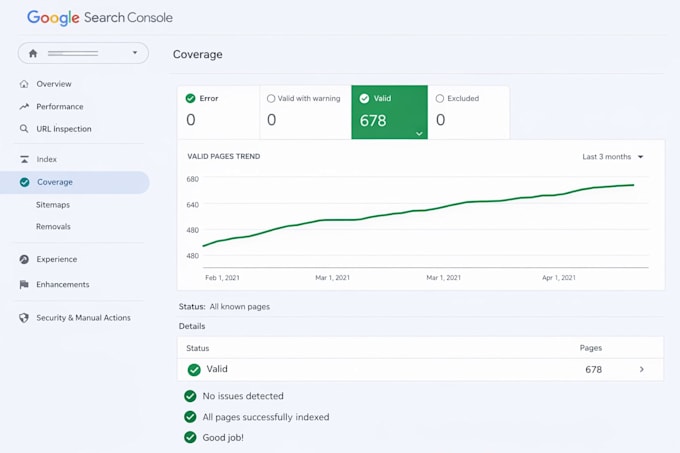This screenshot has height=453, width=680.
Task: Click the Index section icon
Action: tap(24, 159)
